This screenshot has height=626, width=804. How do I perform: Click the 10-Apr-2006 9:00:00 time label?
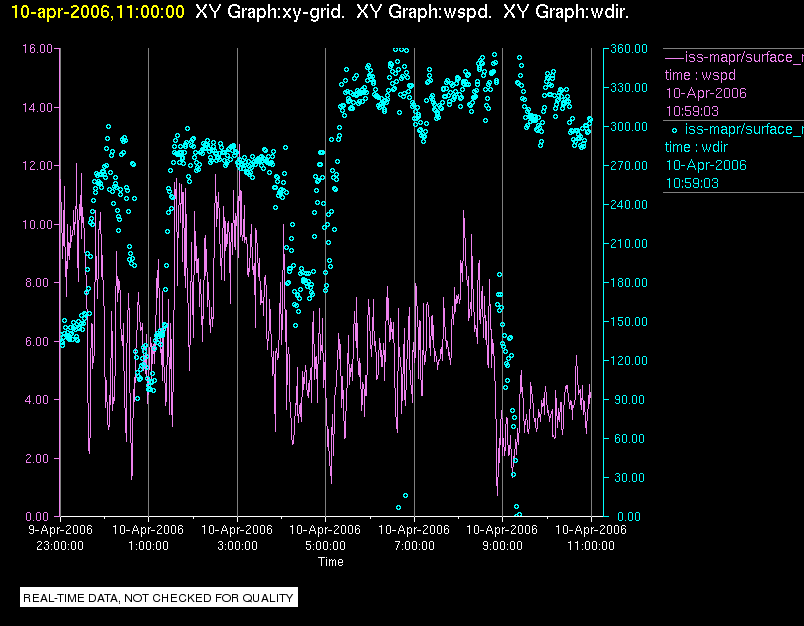pyautogui.click(x=502, y=538)
